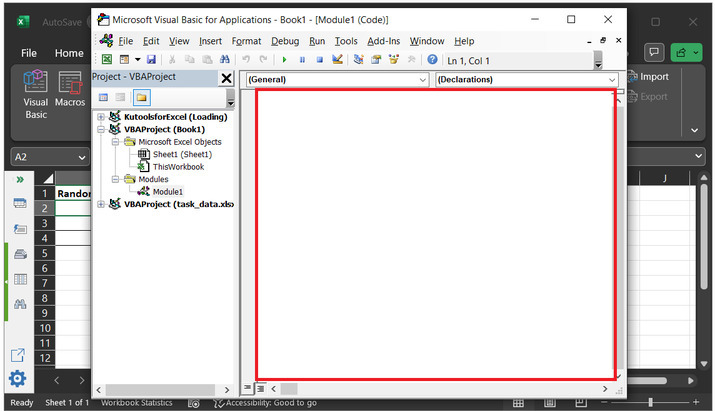Expand Kutools navigation pane double arrow
Image resolution: width=715 pixels, height=411 pixels.
[20, 180]
